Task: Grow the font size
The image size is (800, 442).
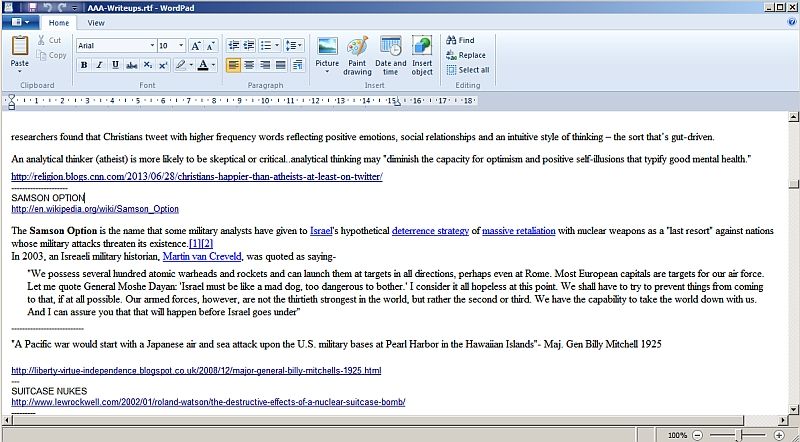Action: (195, 46)
